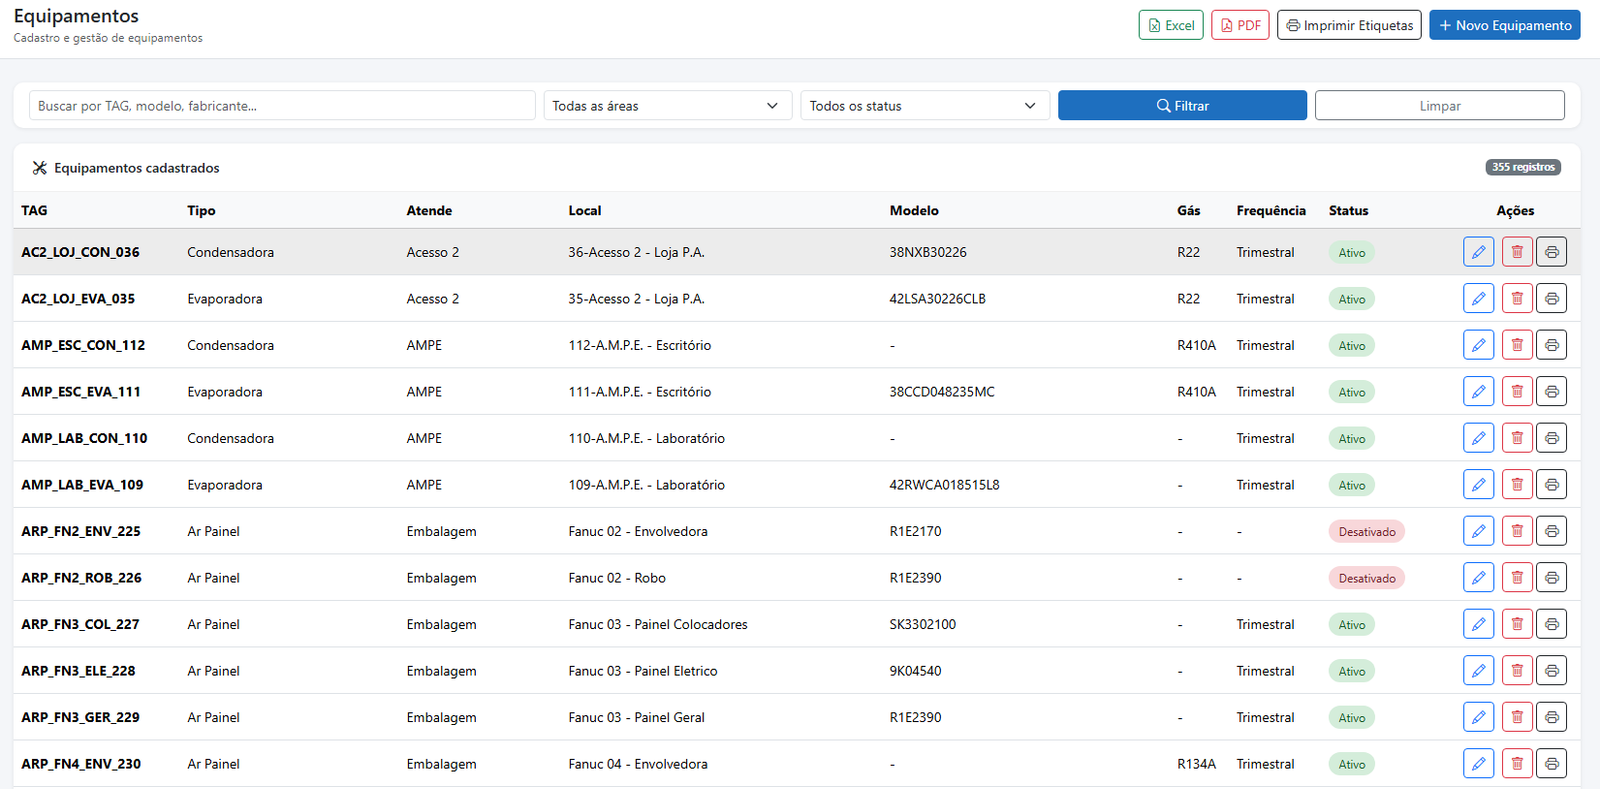Image resolution: width=1600 pixels, height=789 pixels.
Task: Click the Frequência column header
Action: pos(1271,210)
